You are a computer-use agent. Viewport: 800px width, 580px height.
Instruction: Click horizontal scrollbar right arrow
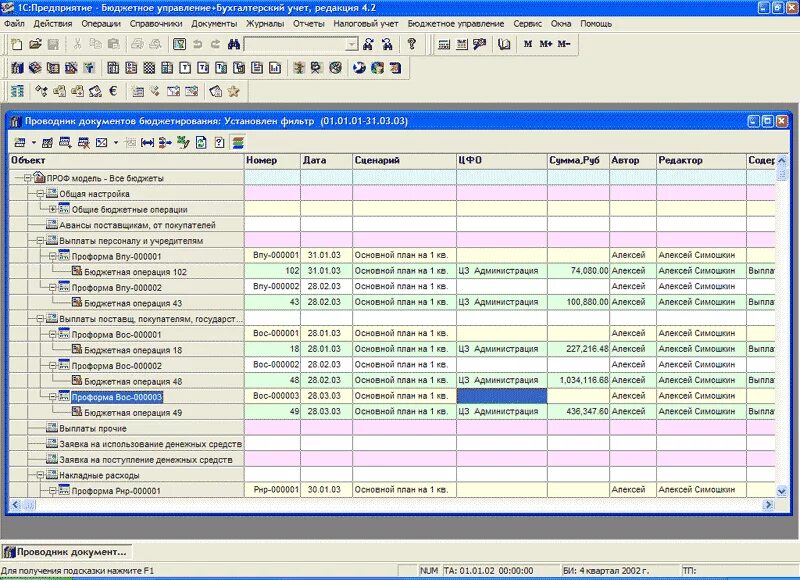tap(768, 505)
